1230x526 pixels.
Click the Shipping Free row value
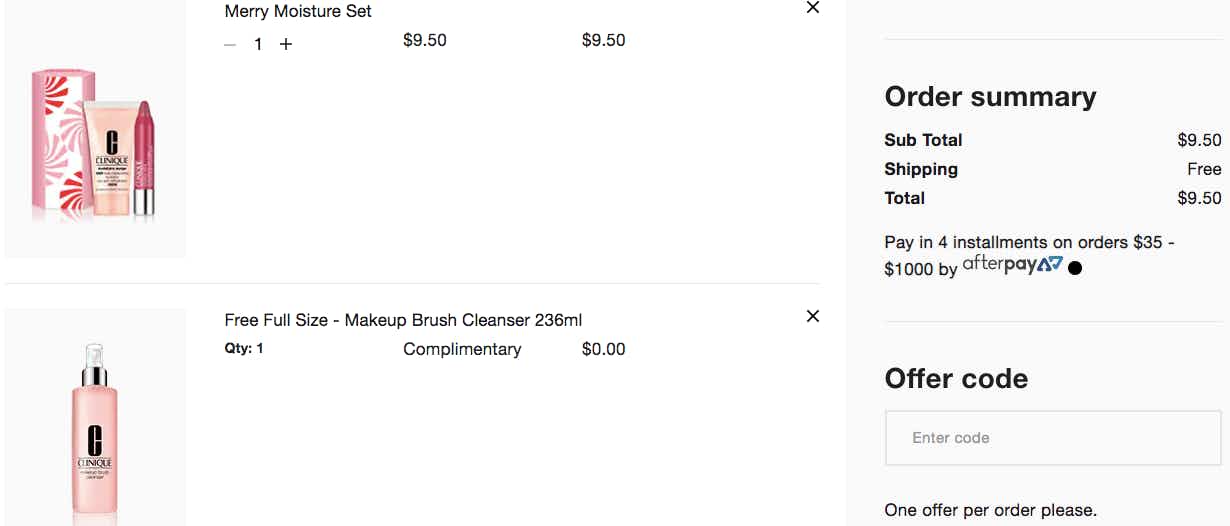(x=1204, y=169)
